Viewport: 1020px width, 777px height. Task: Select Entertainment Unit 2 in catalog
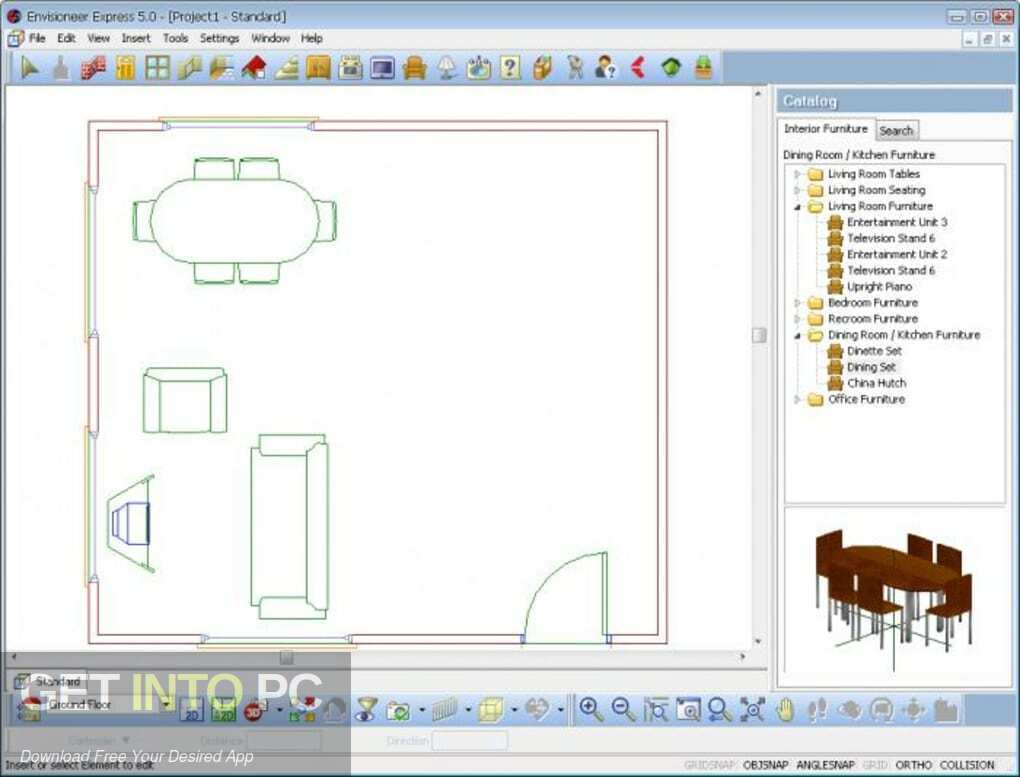click(896, 254)
